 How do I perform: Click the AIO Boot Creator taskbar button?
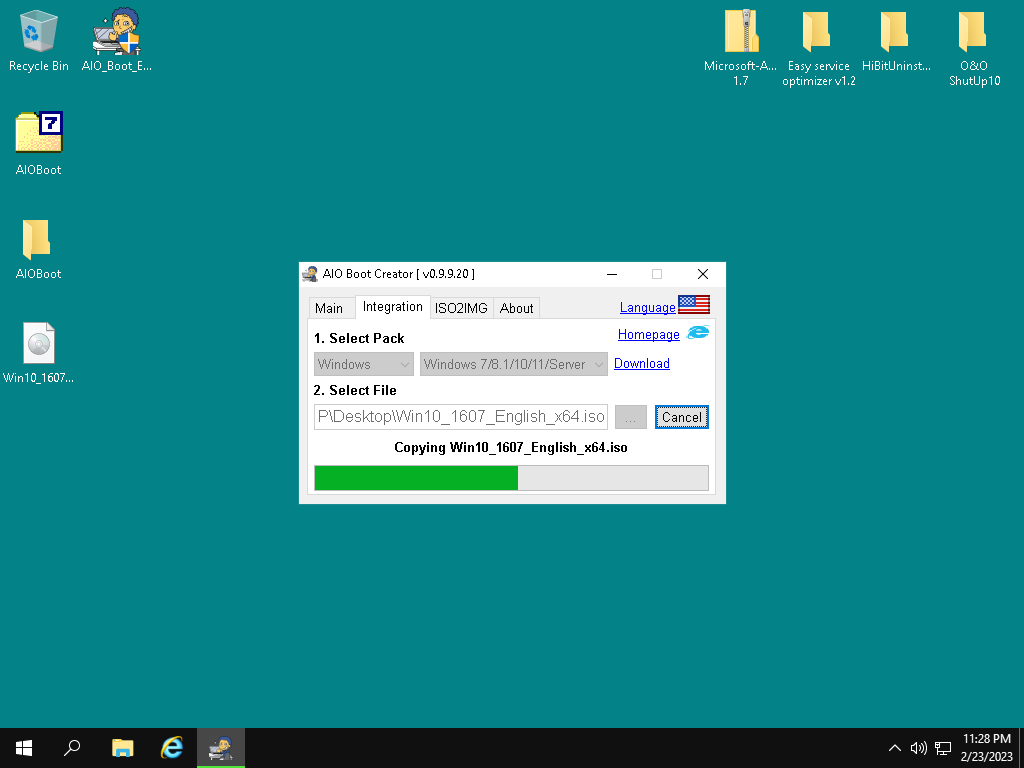click(220, 747)
